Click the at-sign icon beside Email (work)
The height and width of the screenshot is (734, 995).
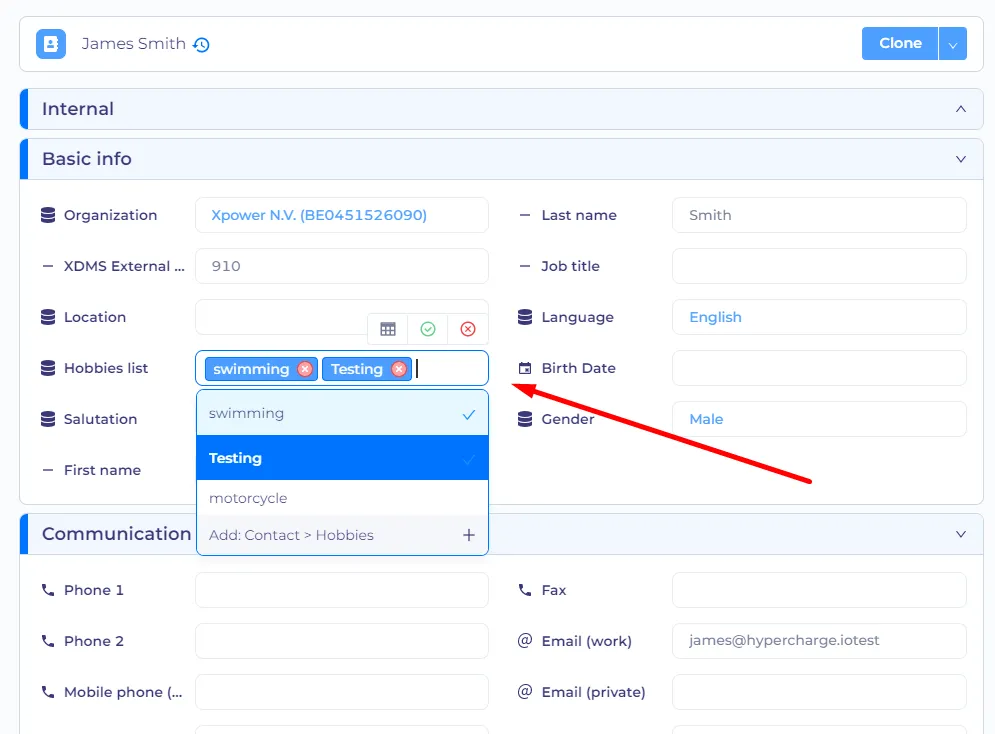[525, 641]
